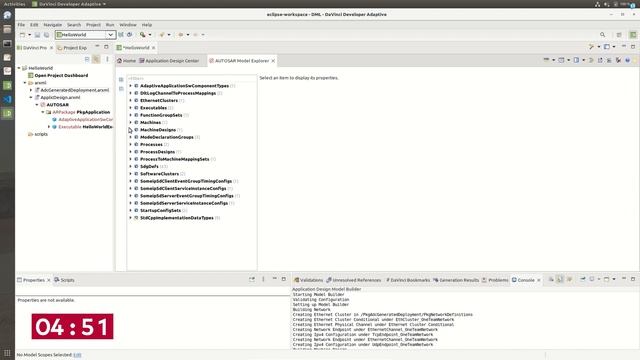This screenshot has width=640, height=360.
Task: Select ARPackage PkgApplication in tree
Action: (x=81, y=112)
